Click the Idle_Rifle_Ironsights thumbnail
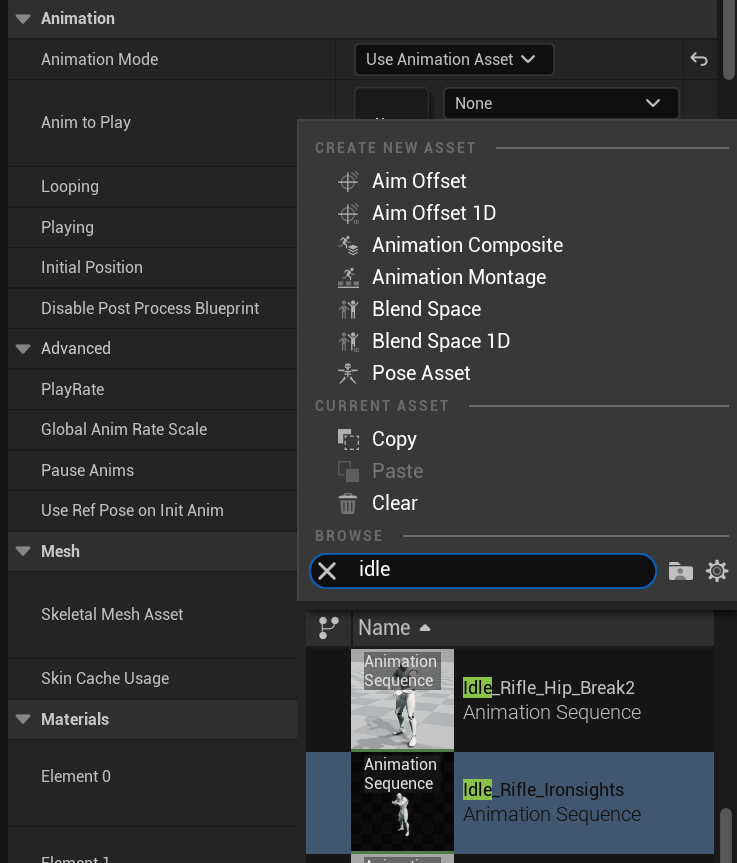This screenshot has width=737, height=863. click(402, 801)
